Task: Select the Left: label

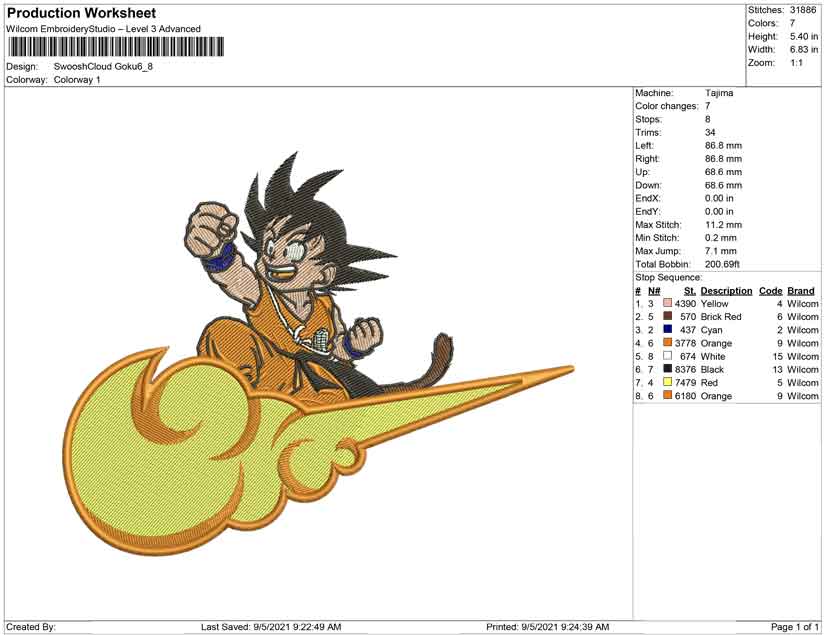Action: (x=644, y=146)
